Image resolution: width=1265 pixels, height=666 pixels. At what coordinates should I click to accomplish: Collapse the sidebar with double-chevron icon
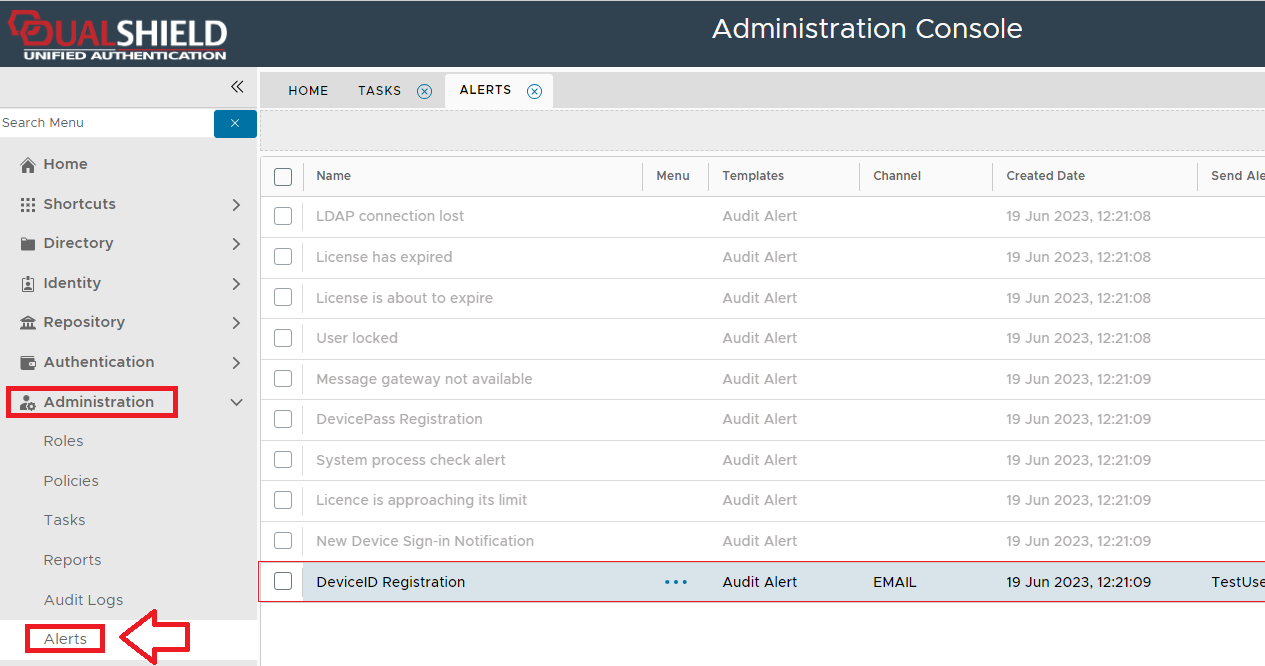[237, 87]
